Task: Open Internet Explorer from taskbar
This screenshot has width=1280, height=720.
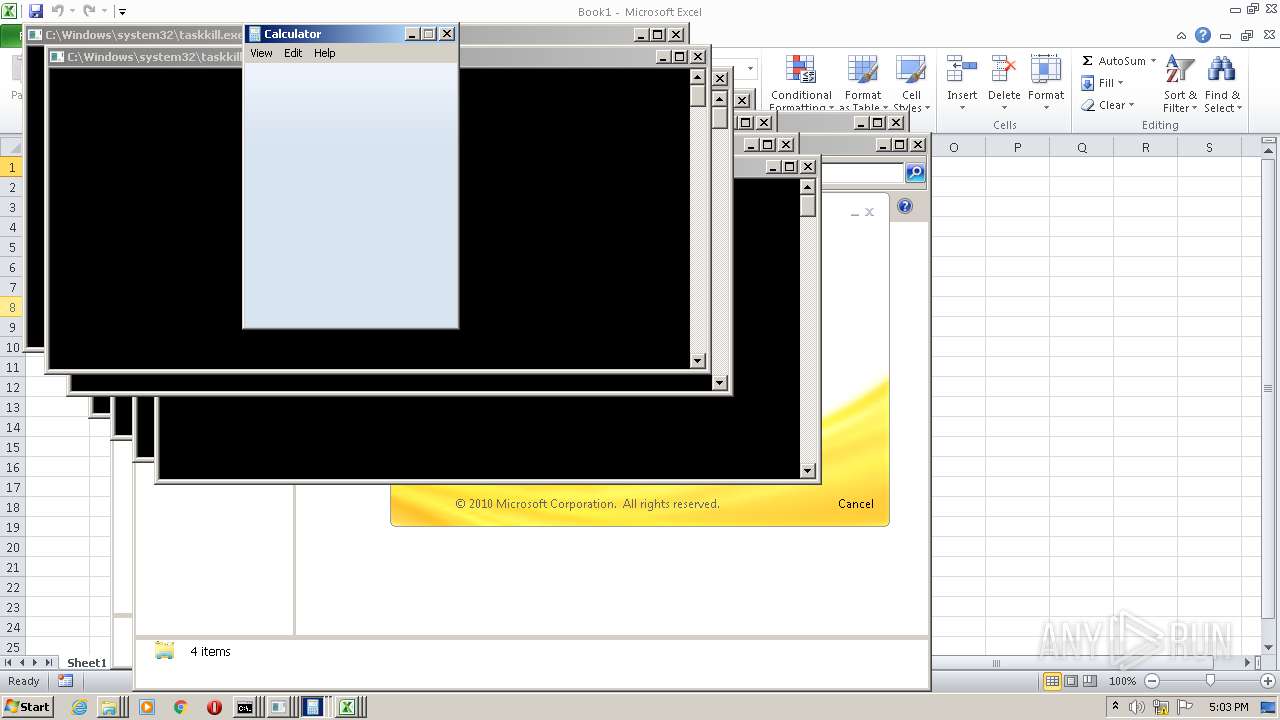Action: click(80, 707)
